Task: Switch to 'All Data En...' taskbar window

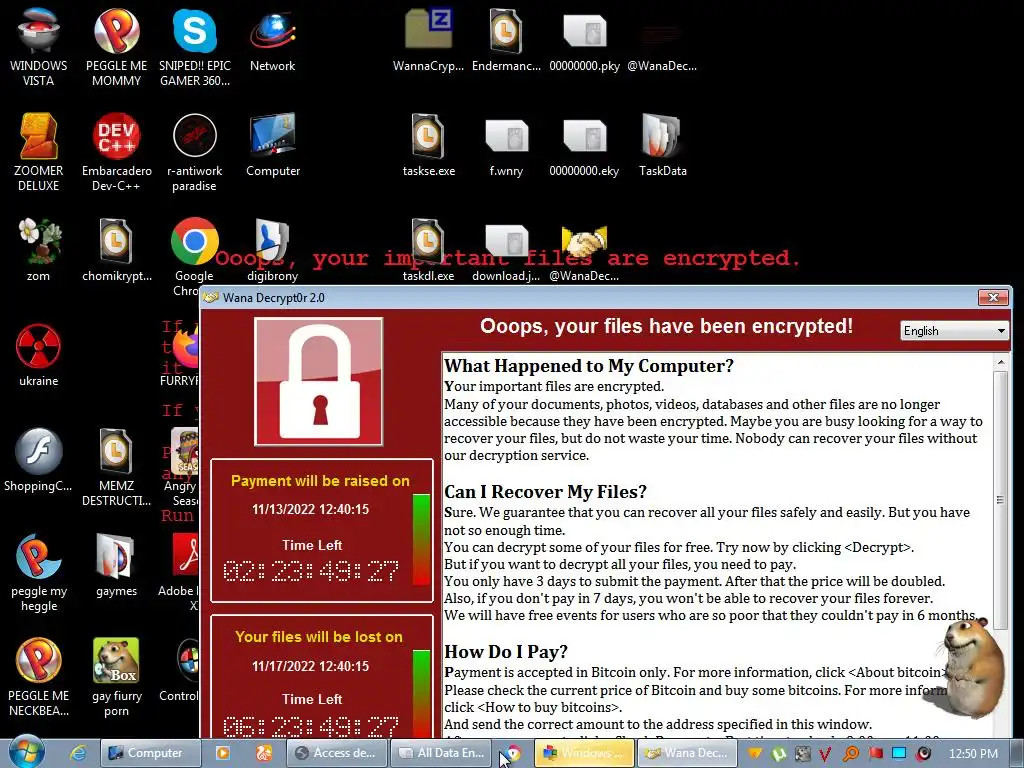Action: click(442, 753)
